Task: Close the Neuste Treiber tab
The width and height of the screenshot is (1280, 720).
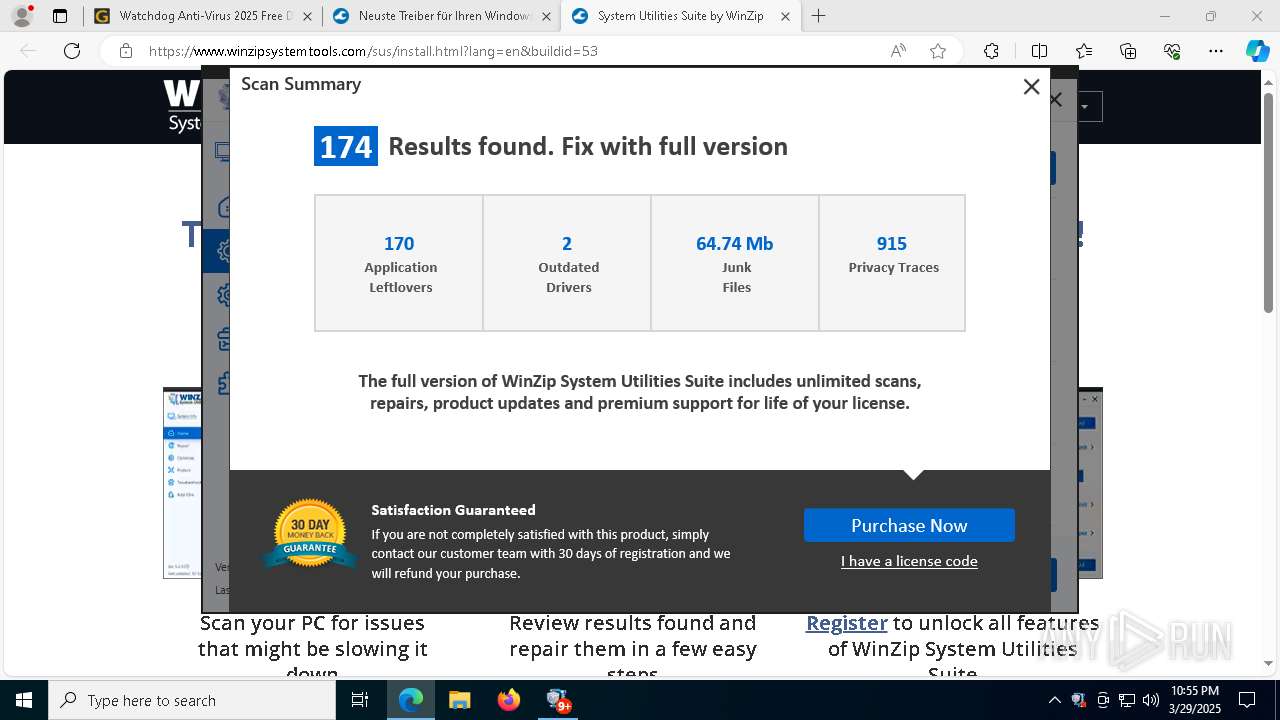Action: tap(546, 16)
